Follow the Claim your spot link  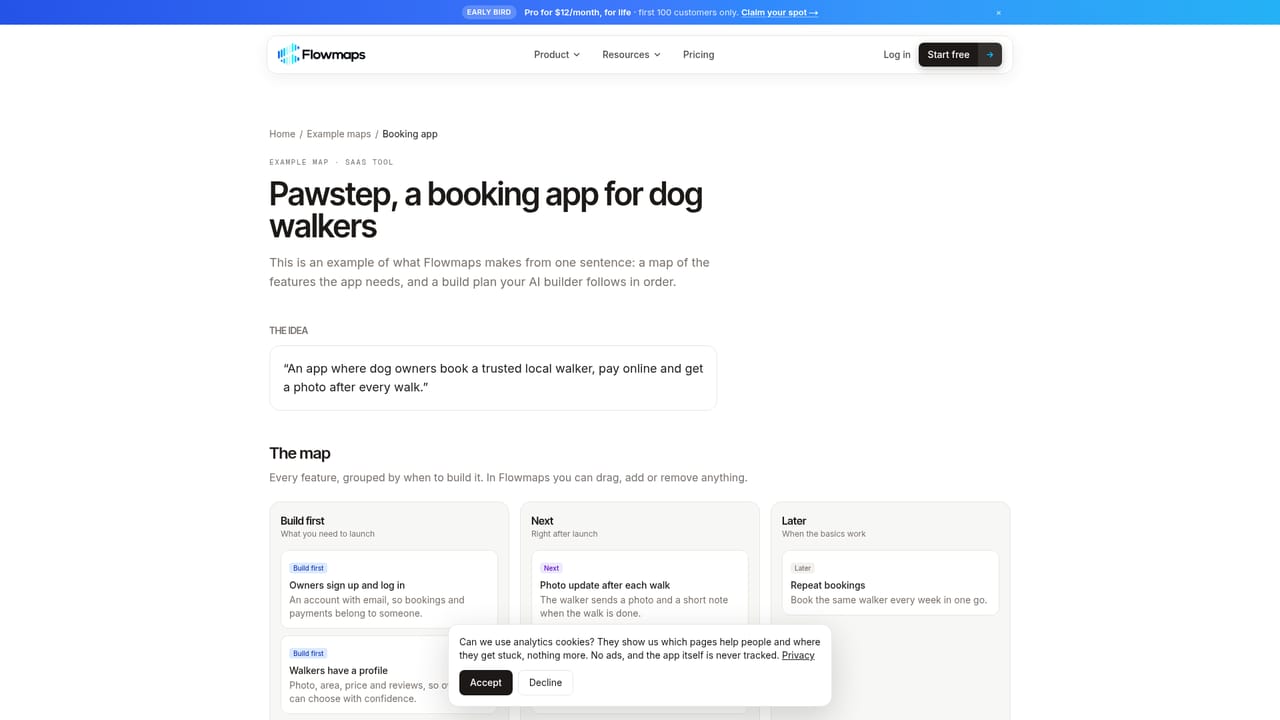coord(780,13)
